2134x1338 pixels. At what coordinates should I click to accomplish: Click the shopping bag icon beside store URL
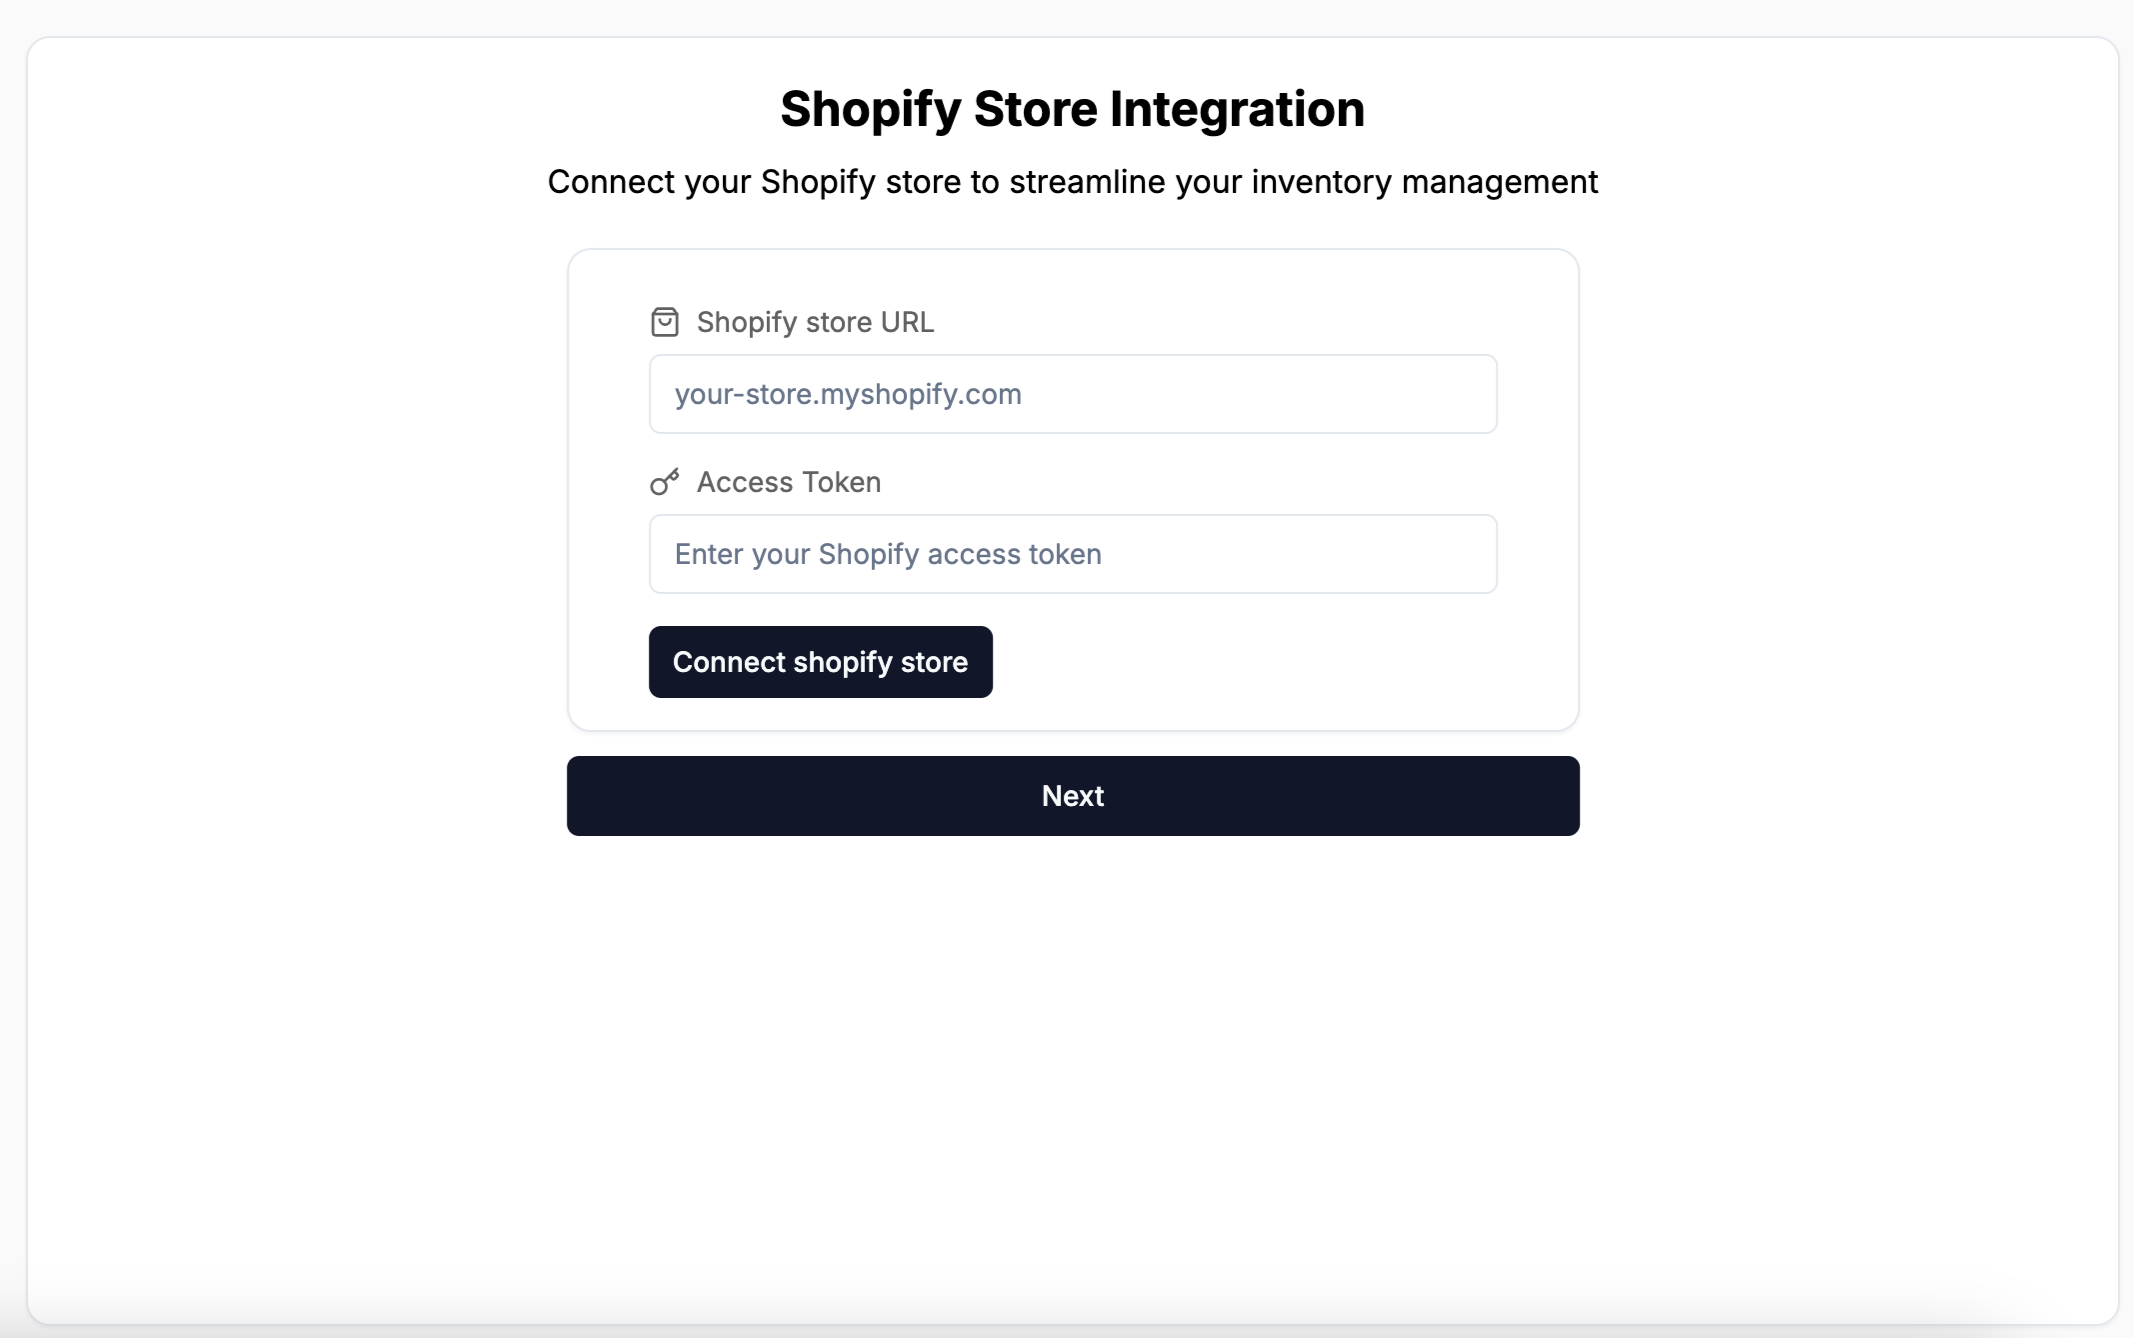coord(665,322)
